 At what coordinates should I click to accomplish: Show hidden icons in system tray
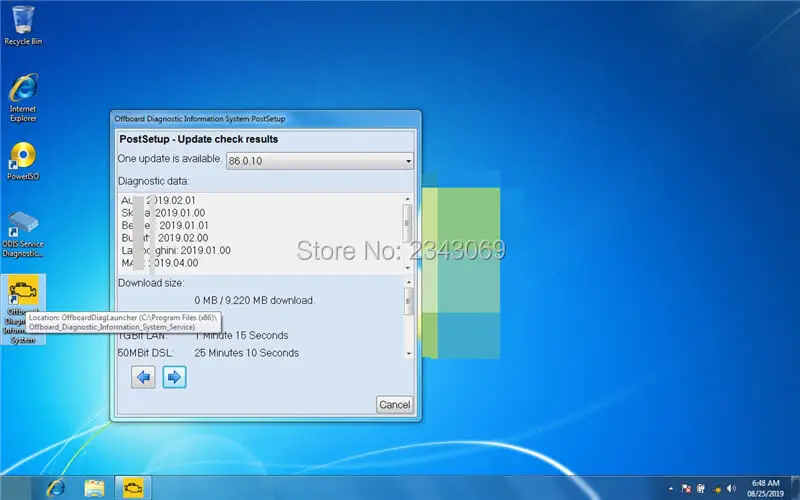(670, 489)
